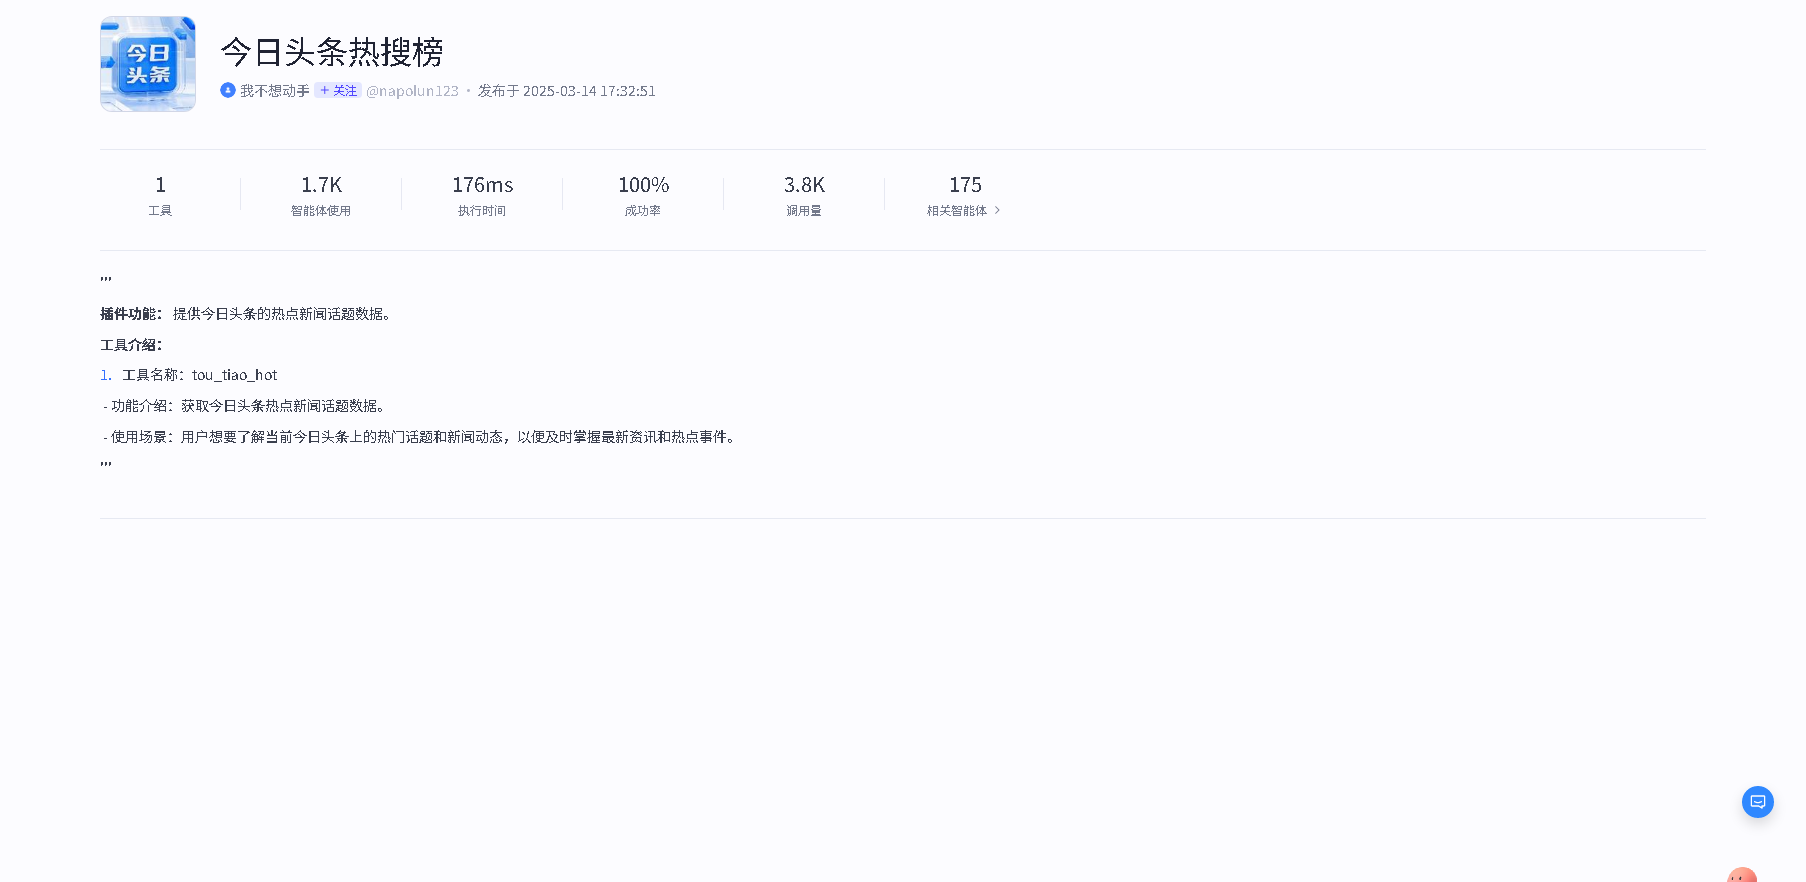
Task: Click the pink mascot at the bottom corner
Action: (1741, 875)
